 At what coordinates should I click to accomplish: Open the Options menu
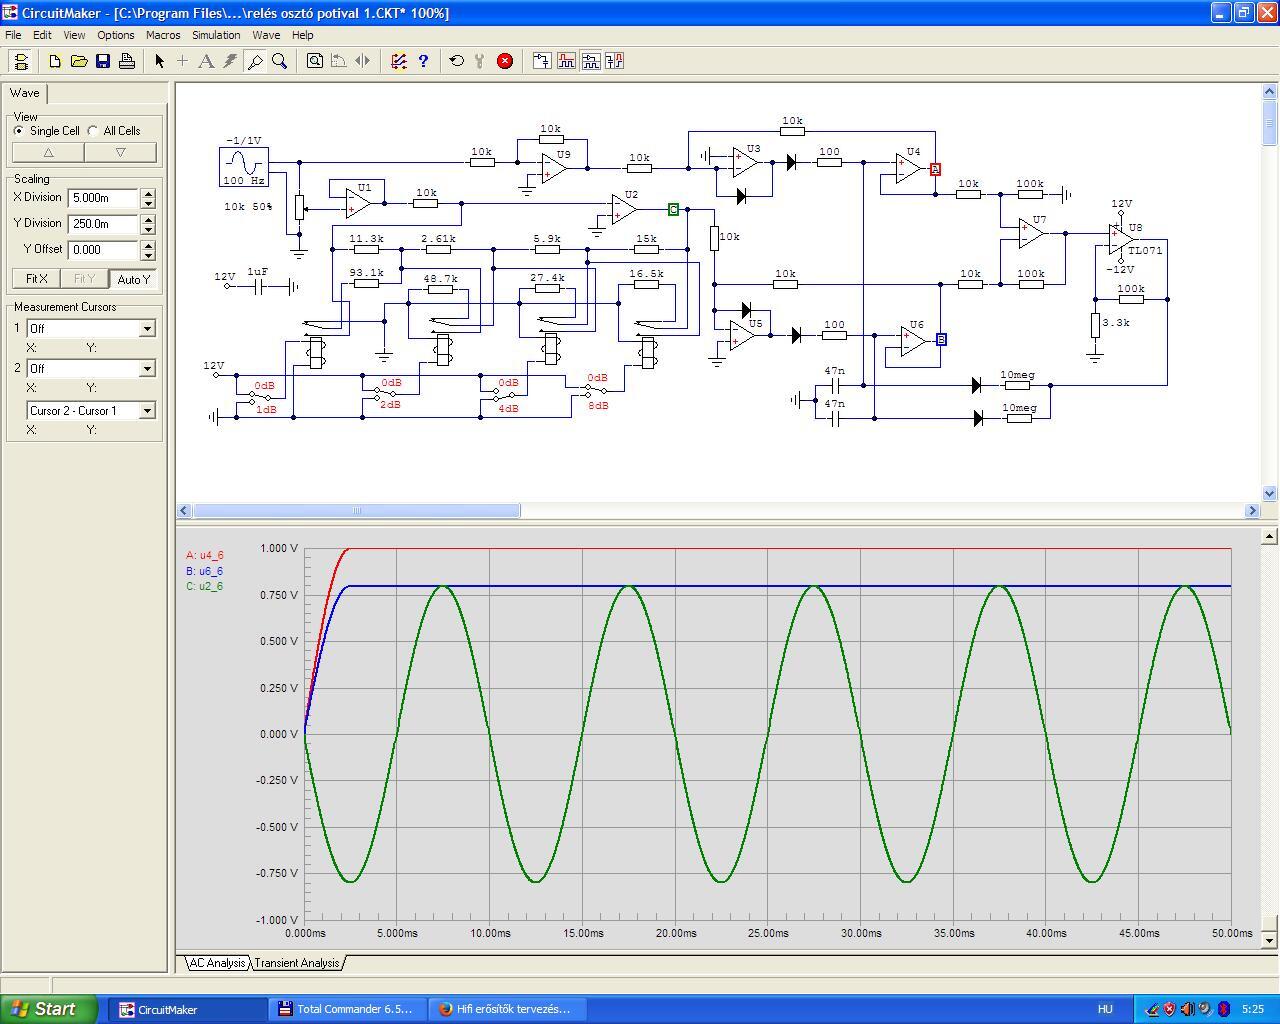click(x=116, y=35)
